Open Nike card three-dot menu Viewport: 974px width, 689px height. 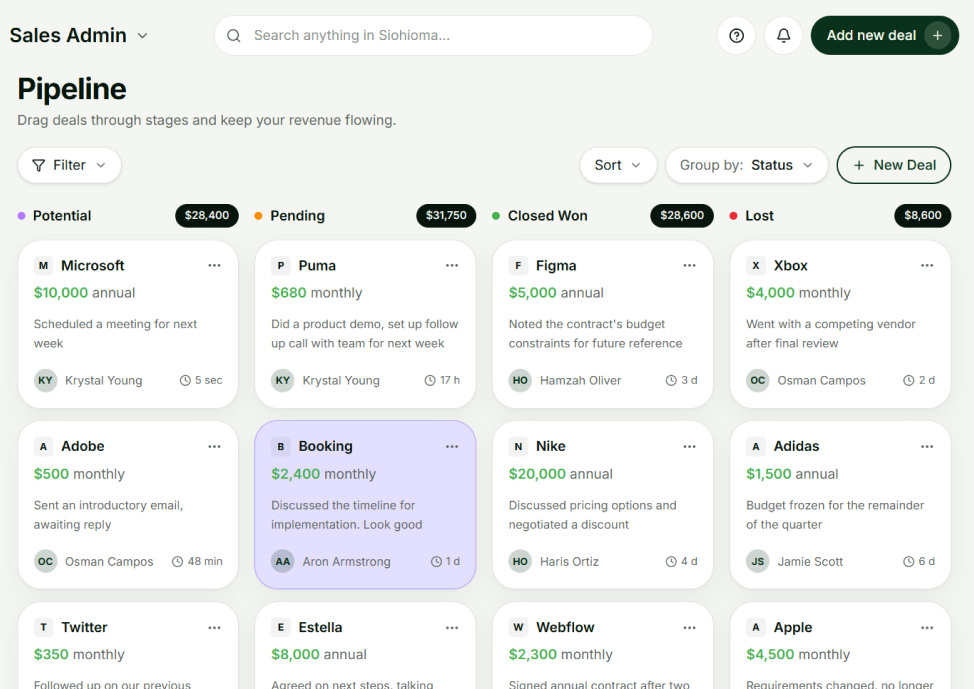coord(690,446)
